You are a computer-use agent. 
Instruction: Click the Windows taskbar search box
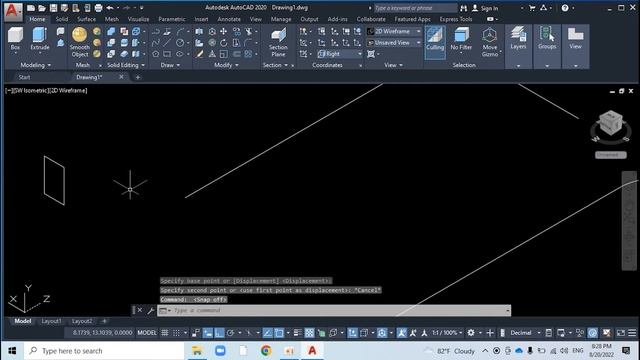coord(104,351)
